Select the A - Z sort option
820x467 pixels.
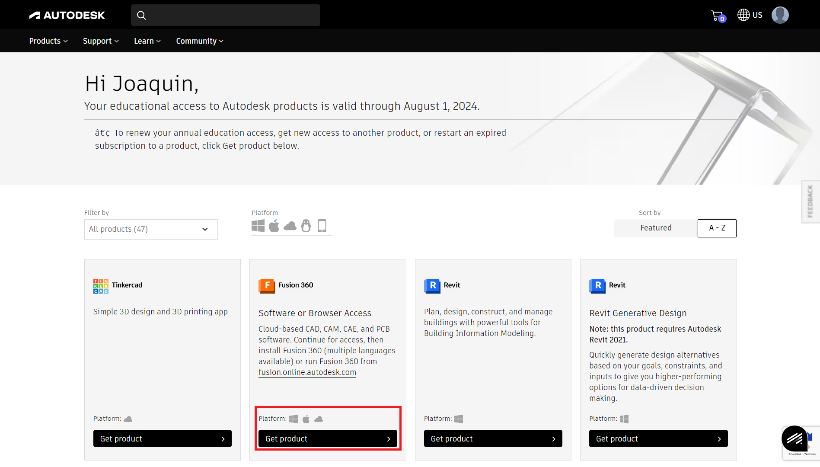coord(716,228)
